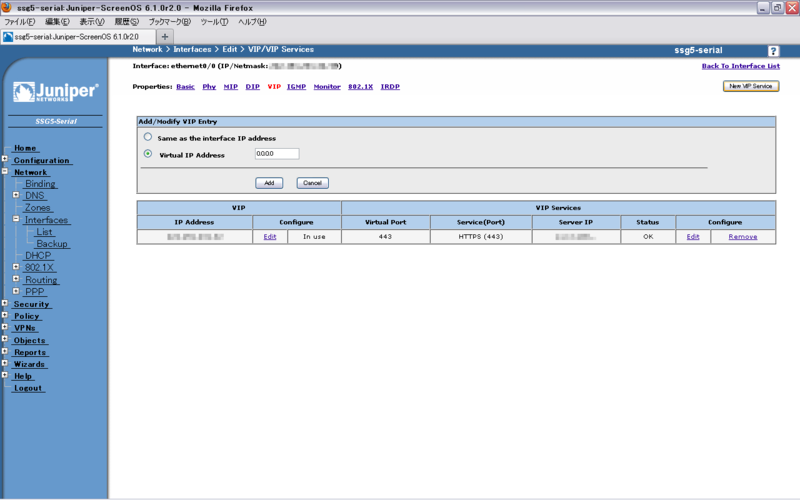Click the 'In use' cell text

(x=314, y=237)
